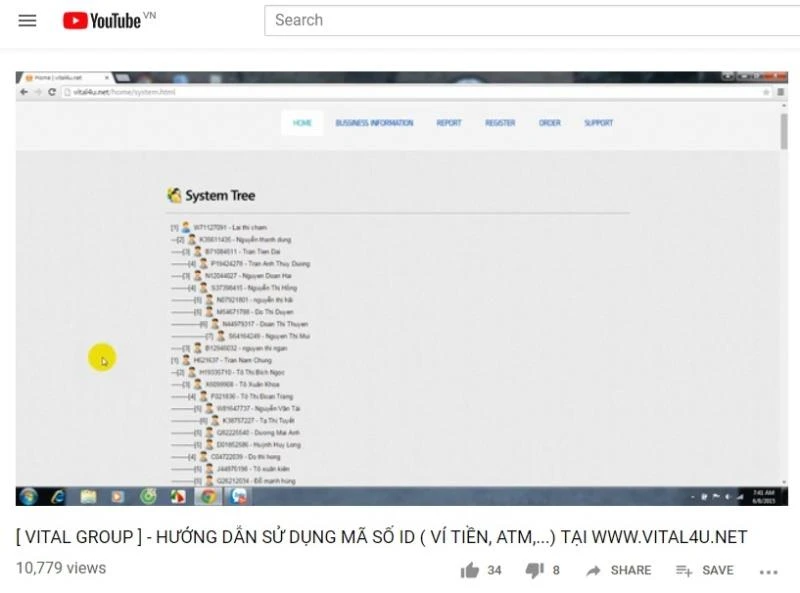800x593 pixels.
Task: Select the Nguyễn Thi Hồng tree node
Action: 254,288
